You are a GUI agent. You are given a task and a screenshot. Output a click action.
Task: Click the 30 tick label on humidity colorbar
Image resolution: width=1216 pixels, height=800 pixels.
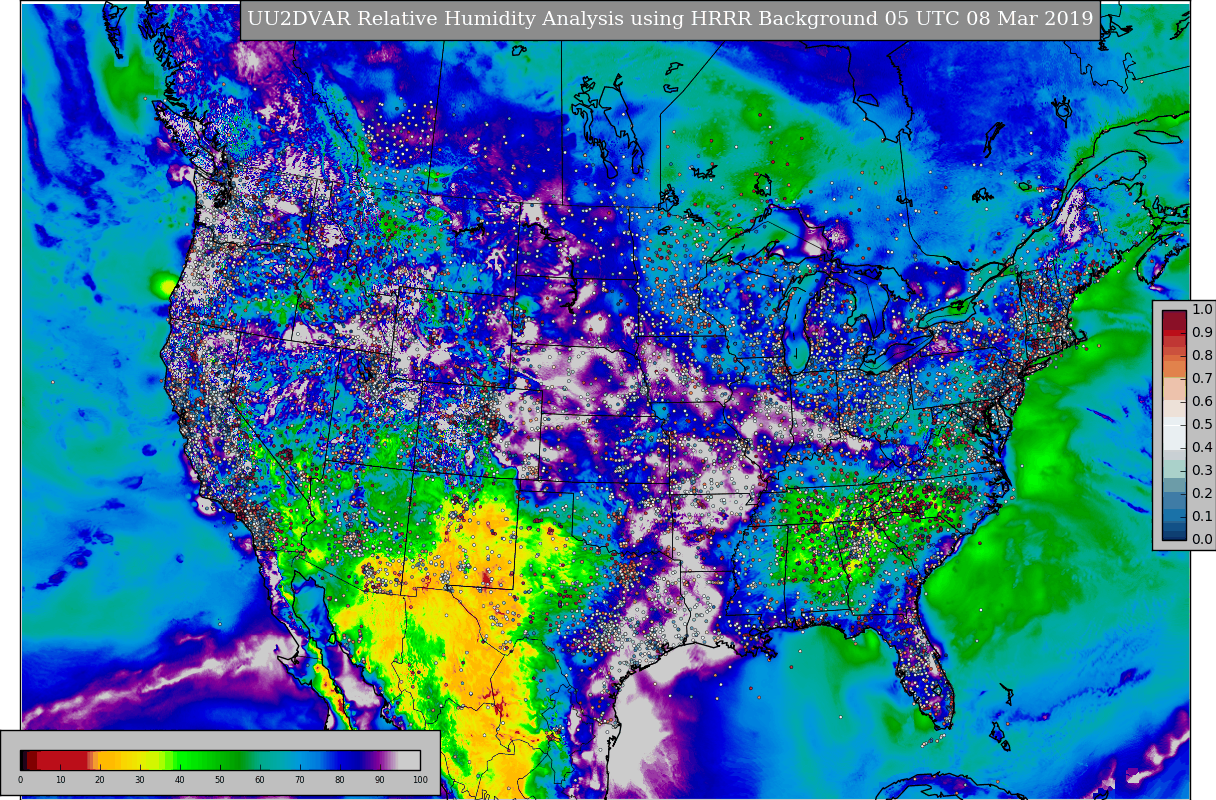(140, 780)
